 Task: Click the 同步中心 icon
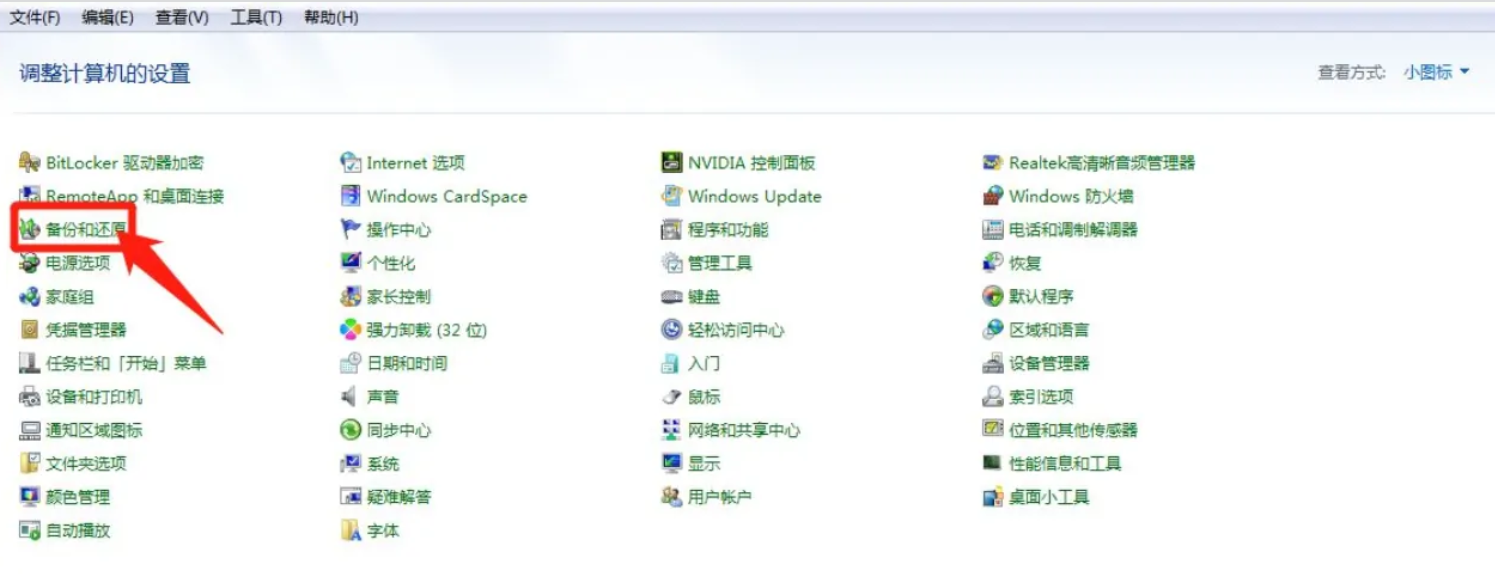coord(350,430)
